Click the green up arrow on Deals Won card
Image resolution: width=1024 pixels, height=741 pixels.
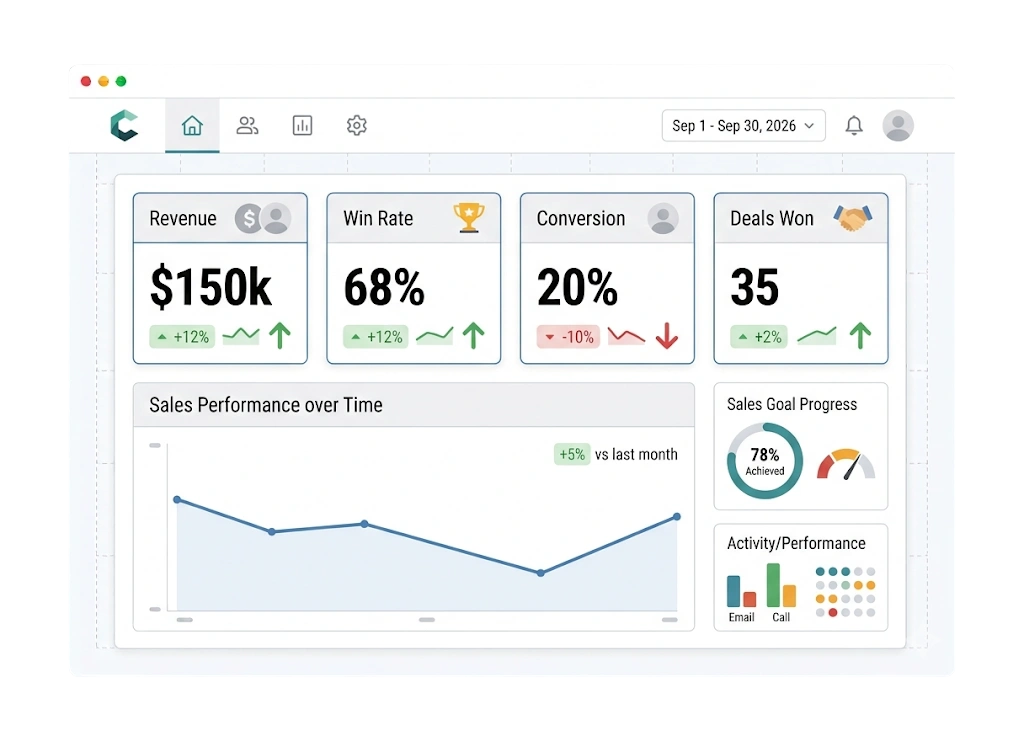[x=860, y=336]
